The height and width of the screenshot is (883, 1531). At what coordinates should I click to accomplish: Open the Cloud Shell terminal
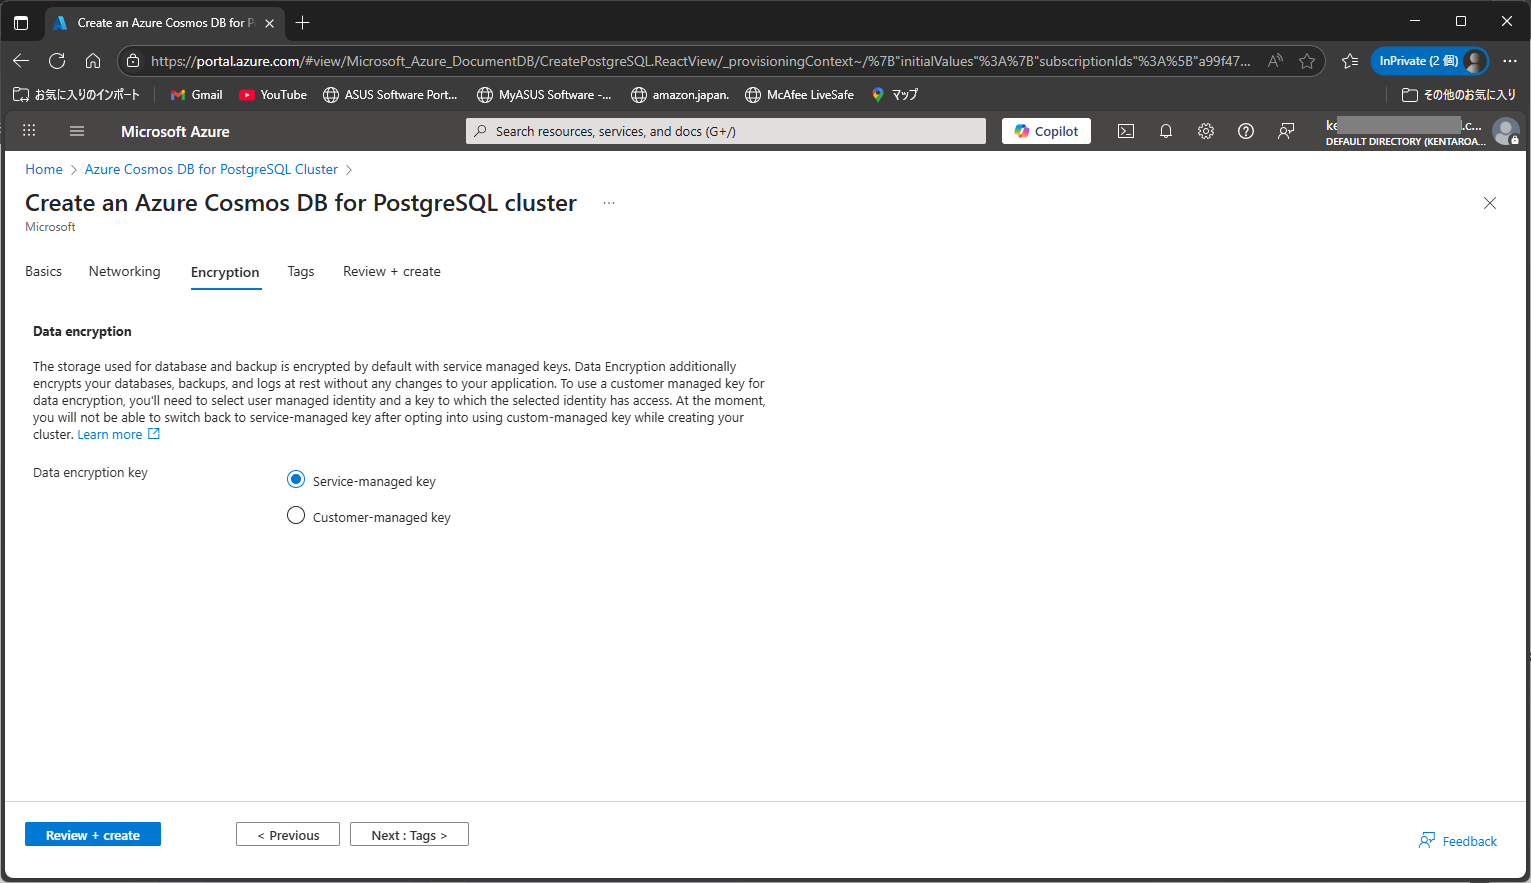pos(1126,130)
